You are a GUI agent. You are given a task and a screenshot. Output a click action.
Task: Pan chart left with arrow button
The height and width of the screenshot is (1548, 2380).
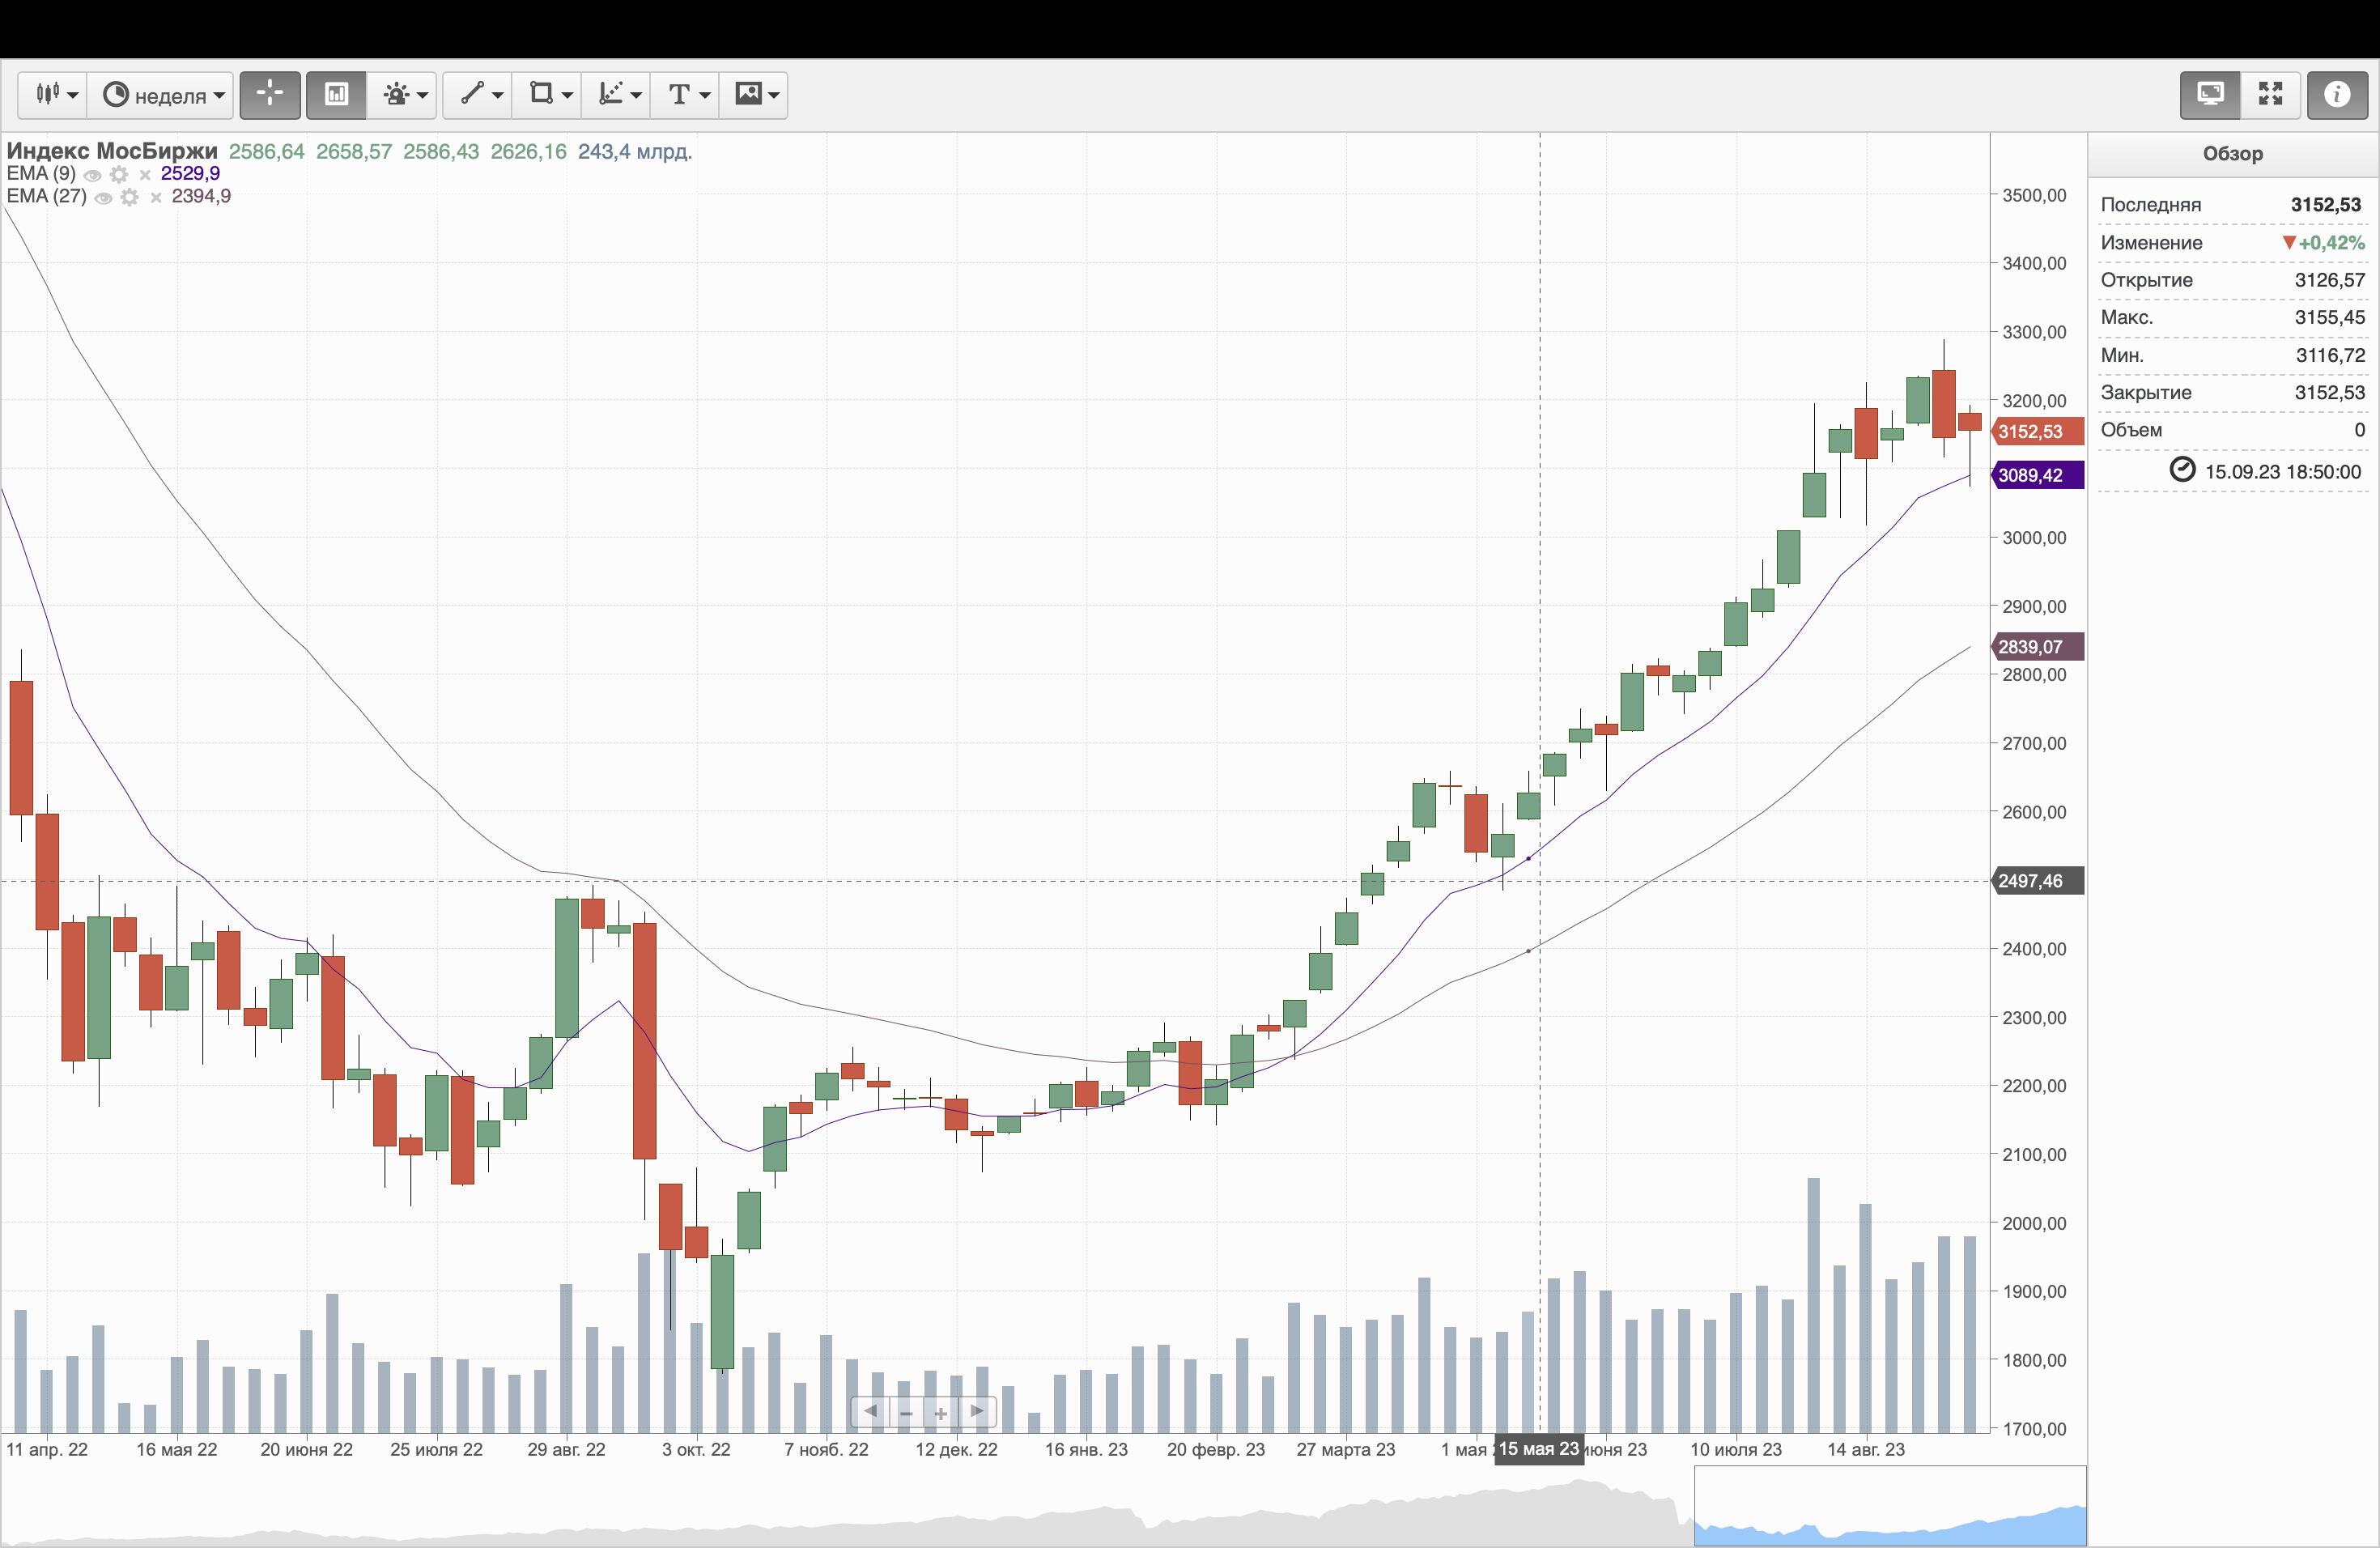870,1412
